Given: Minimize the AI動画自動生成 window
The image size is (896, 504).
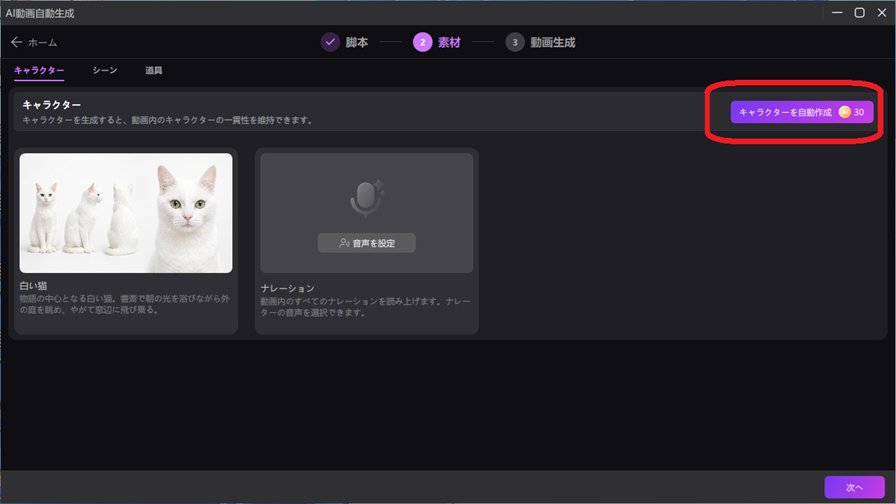Looking at the screenshot, I should click(x=837, y=13).
